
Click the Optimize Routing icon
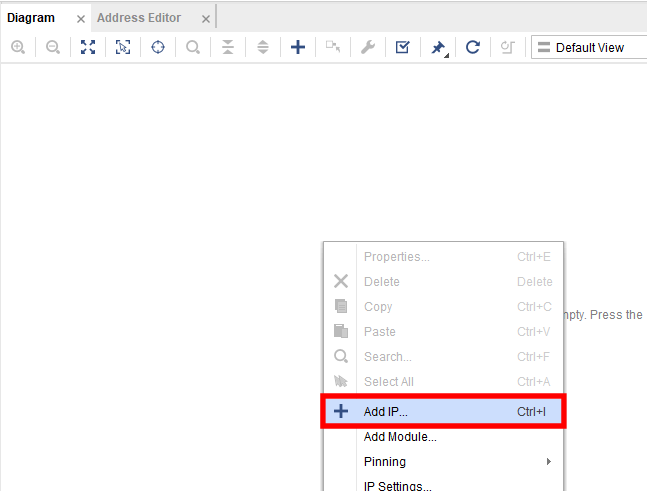[508, 47]
